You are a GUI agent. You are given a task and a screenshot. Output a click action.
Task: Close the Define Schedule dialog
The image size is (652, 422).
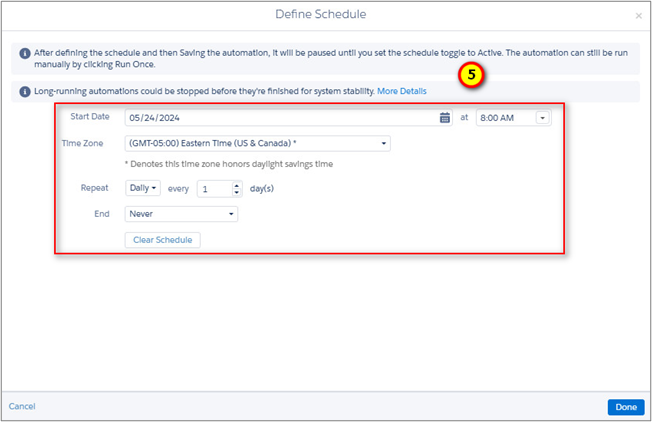639,16
